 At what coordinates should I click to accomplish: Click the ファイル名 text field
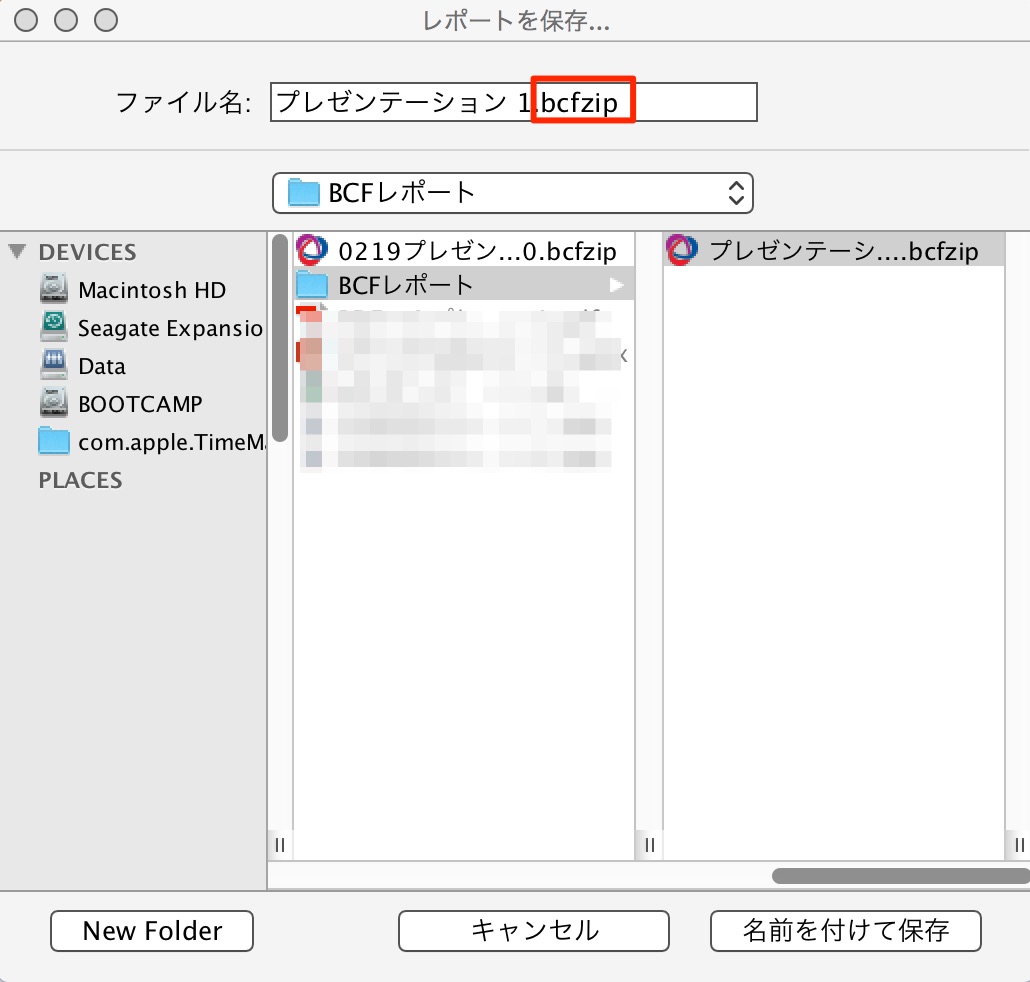(x=514, y=102)
